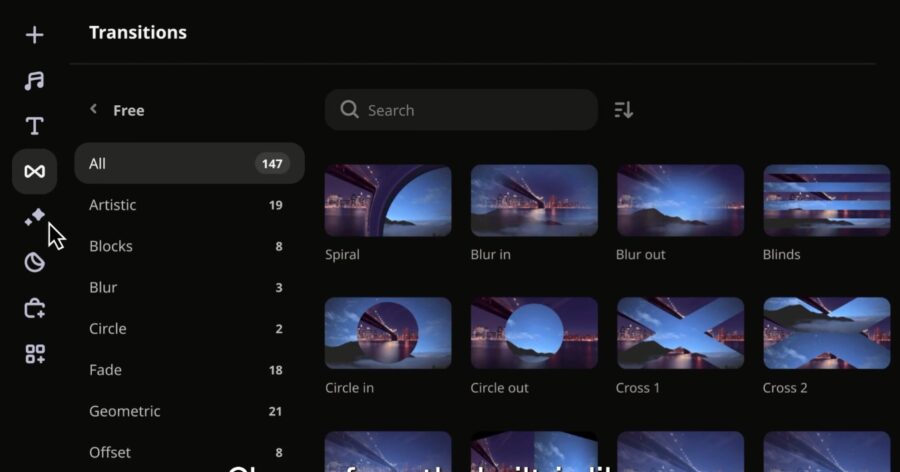Choose the Blur in transition thumbnail
The width and height of the screenshot is (900, 472).
[534, 200]
